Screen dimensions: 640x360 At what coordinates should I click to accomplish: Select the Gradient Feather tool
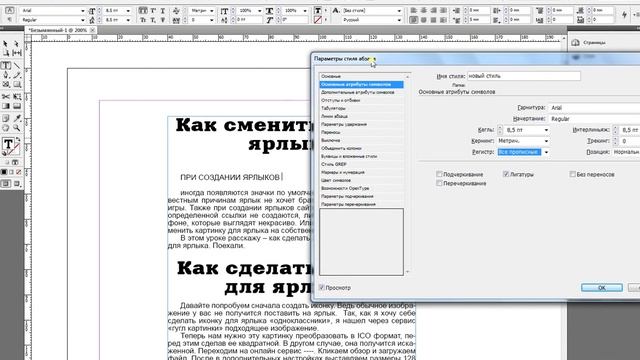(x=17, y=106)
